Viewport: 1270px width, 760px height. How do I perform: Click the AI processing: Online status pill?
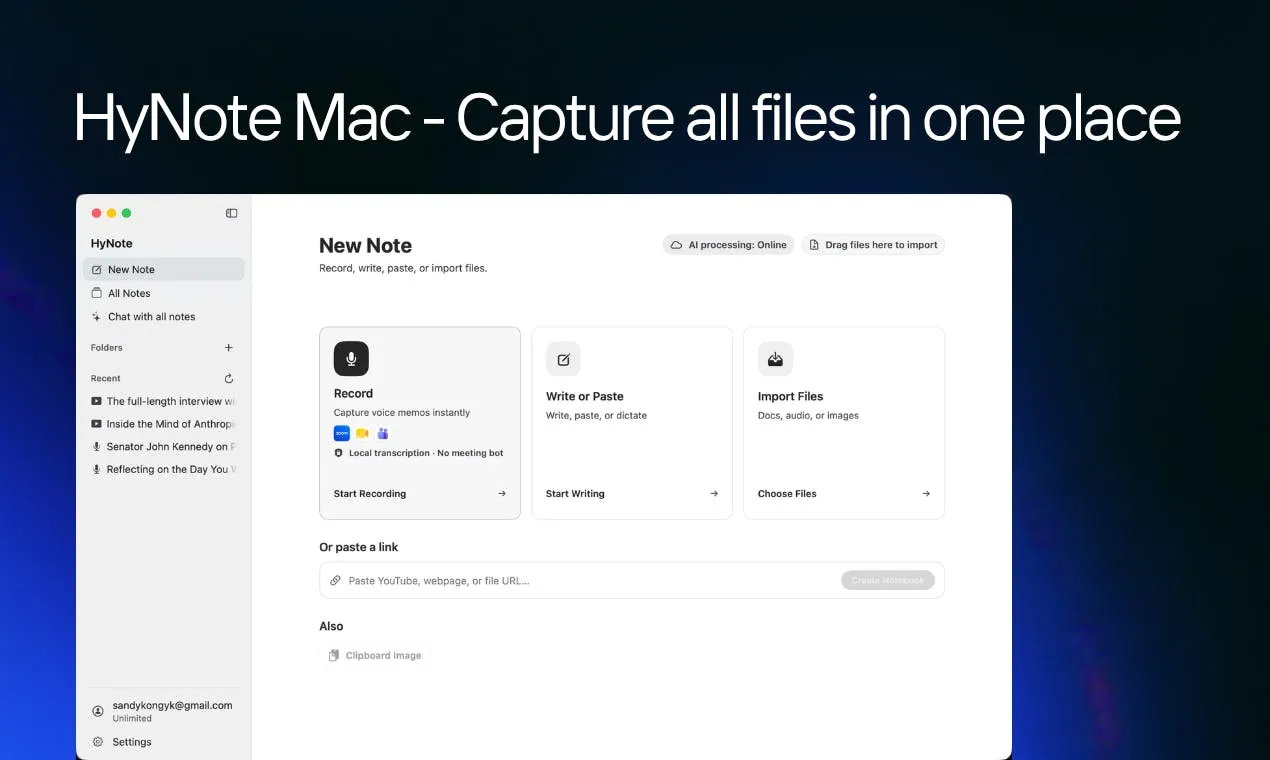(x=728, y=245)
